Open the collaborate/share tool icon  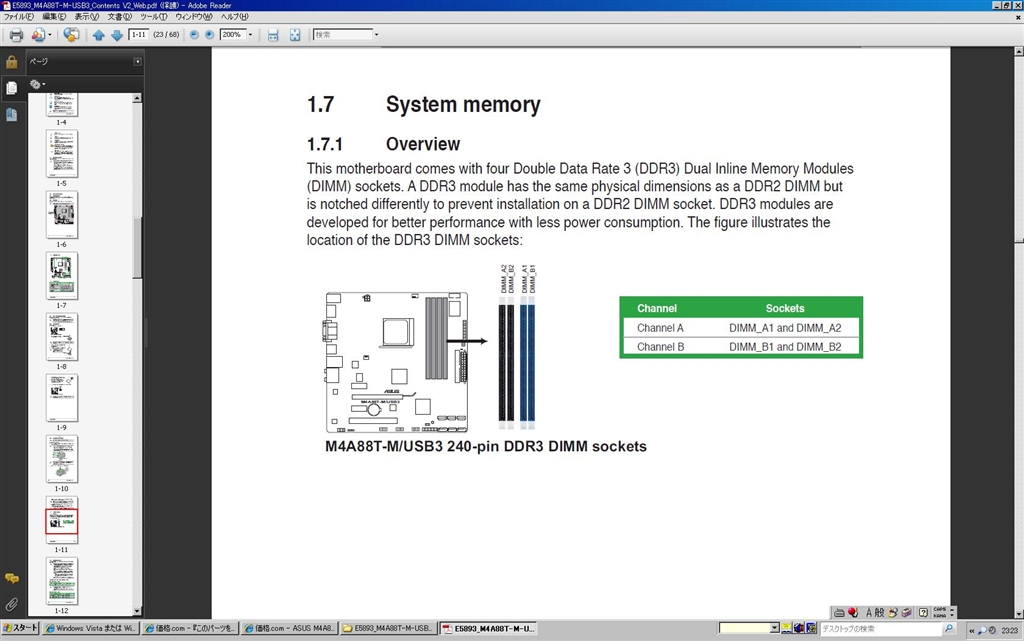click(38, 35)
